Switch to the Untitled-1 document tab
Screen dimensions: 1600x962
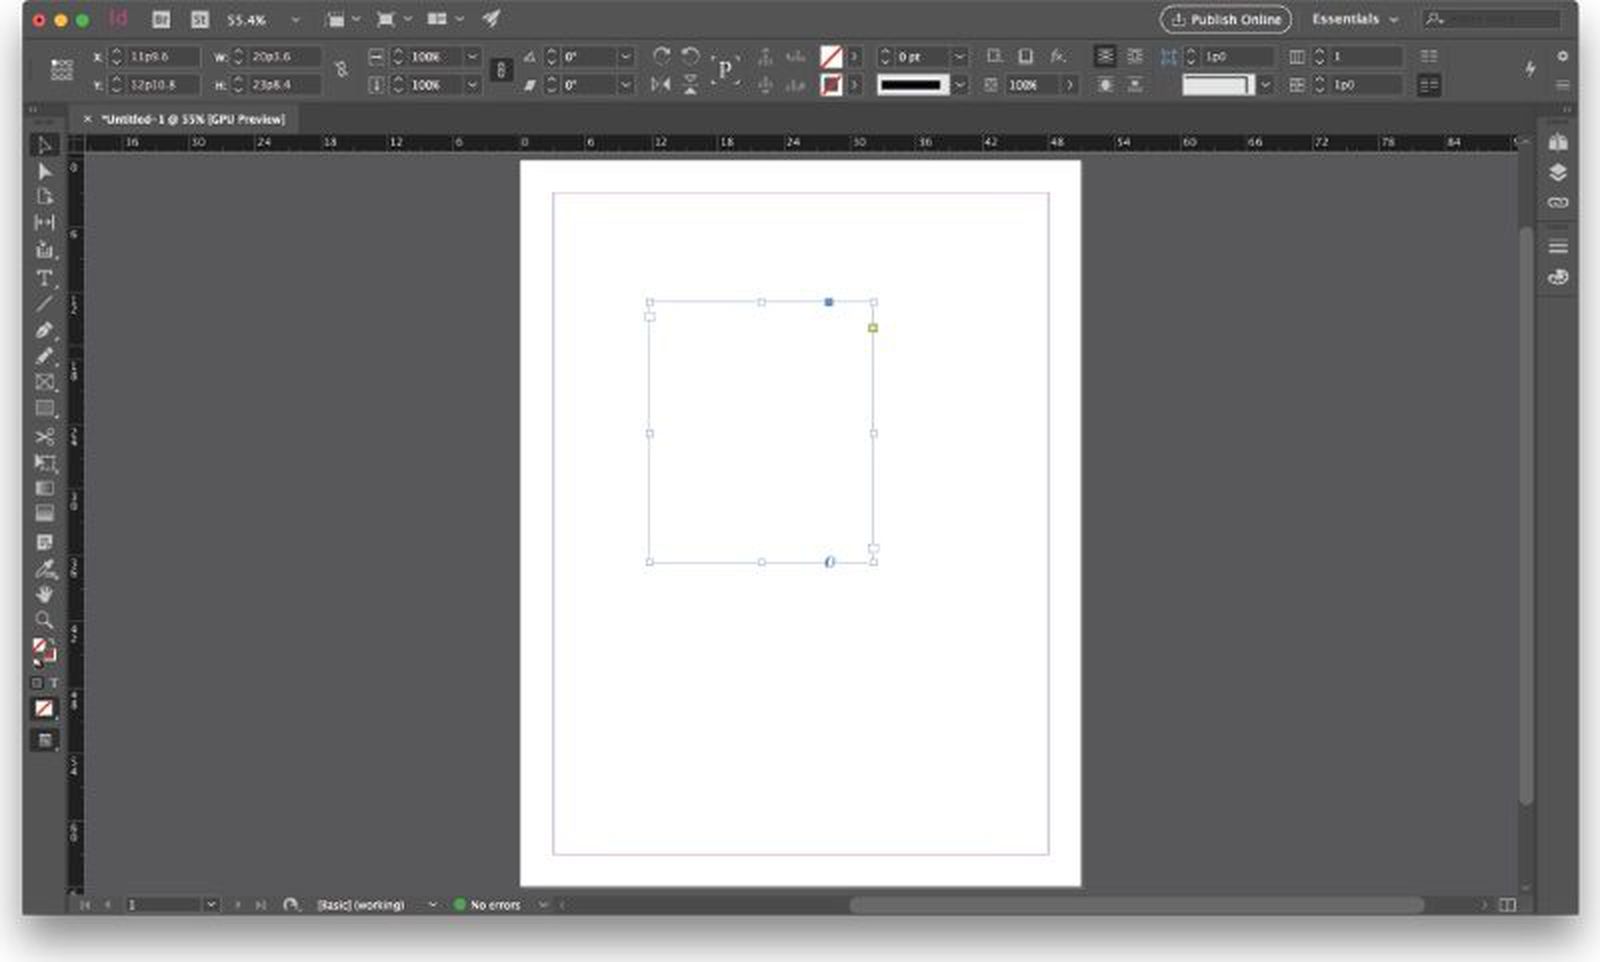(x=193, y=119)
